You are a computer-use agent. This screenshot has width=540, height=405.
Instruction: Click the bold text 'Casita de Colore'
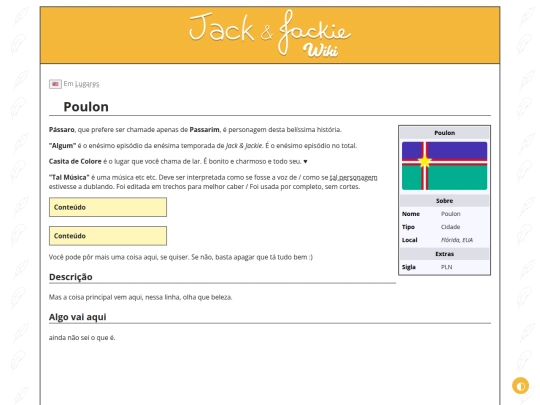point(75,162)
